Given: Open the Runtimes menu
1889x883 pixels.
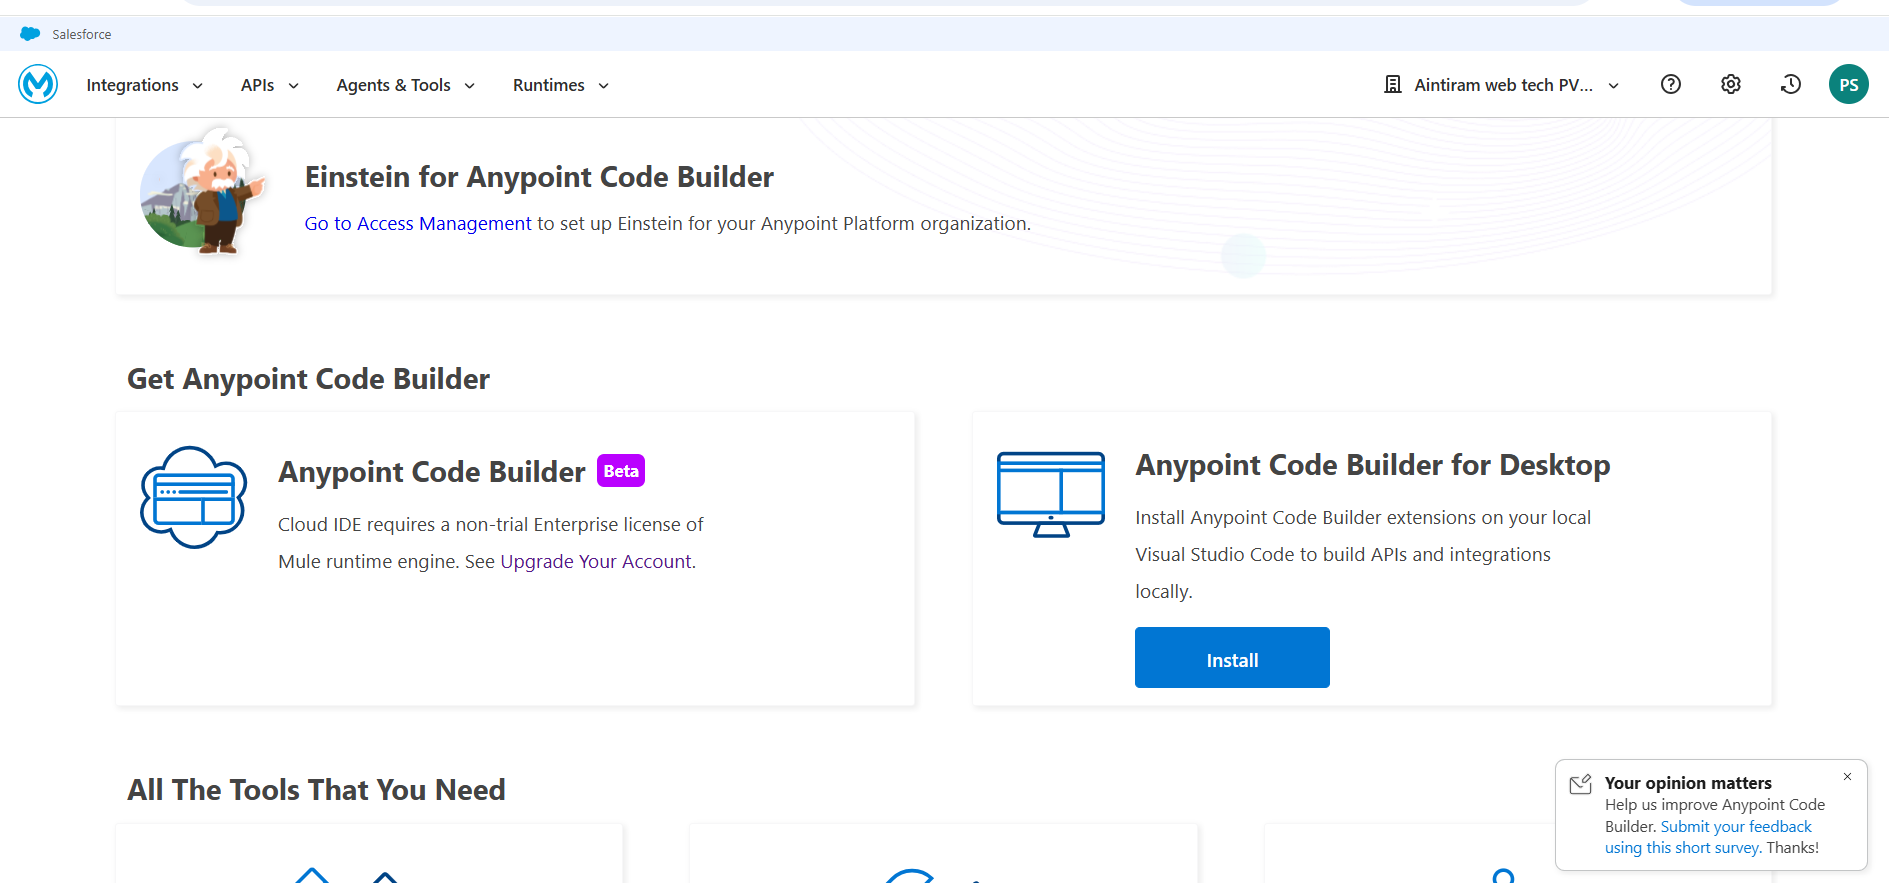Looking at the screenshot, I should point(560,86).
